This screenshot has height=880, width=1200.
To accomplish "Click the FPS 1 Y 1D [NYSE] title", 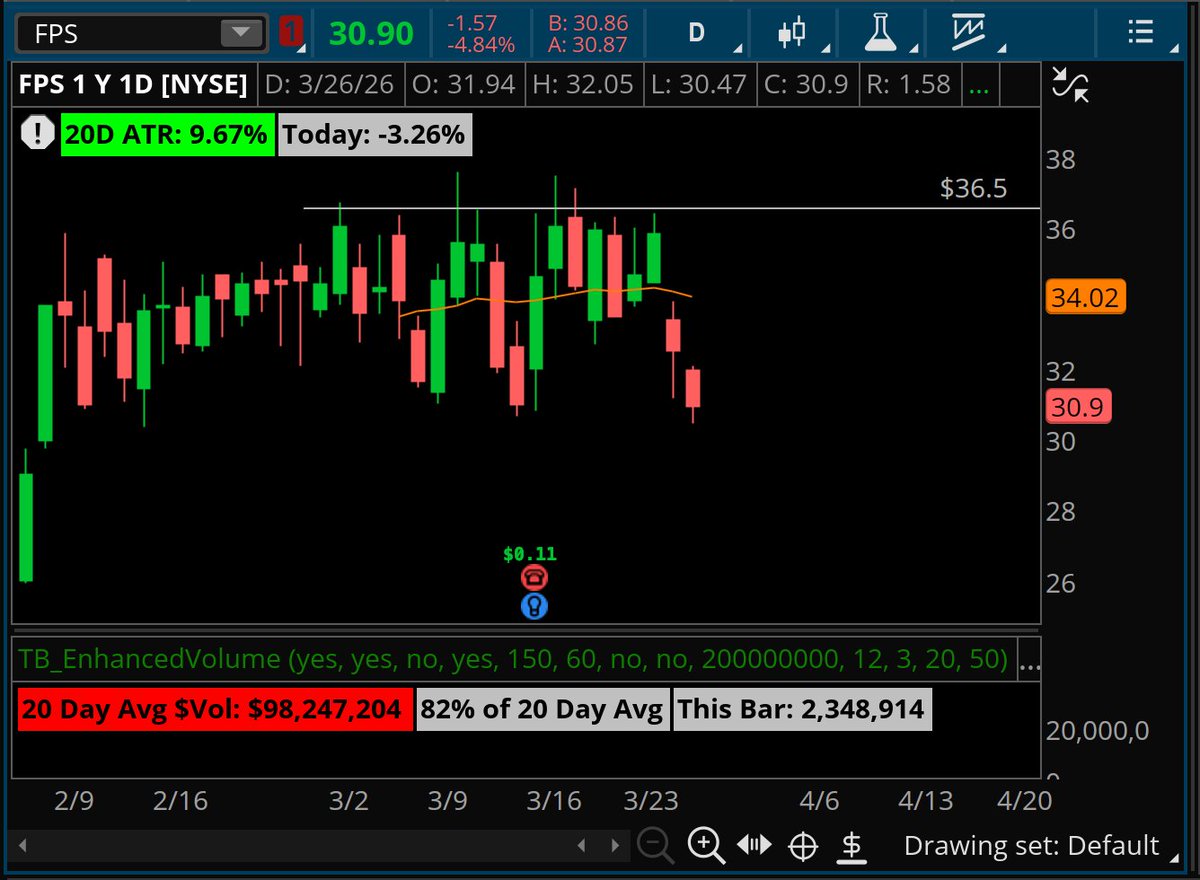I will pyautogui.click(x=133, y=85).
